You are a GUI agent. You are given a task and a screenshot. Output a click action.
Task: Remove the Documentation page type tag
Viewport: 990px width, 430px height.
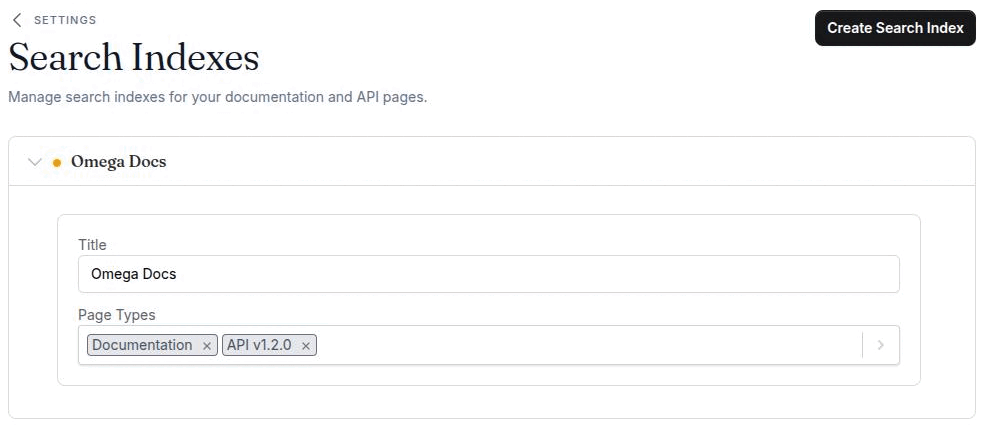coord(206,346)
